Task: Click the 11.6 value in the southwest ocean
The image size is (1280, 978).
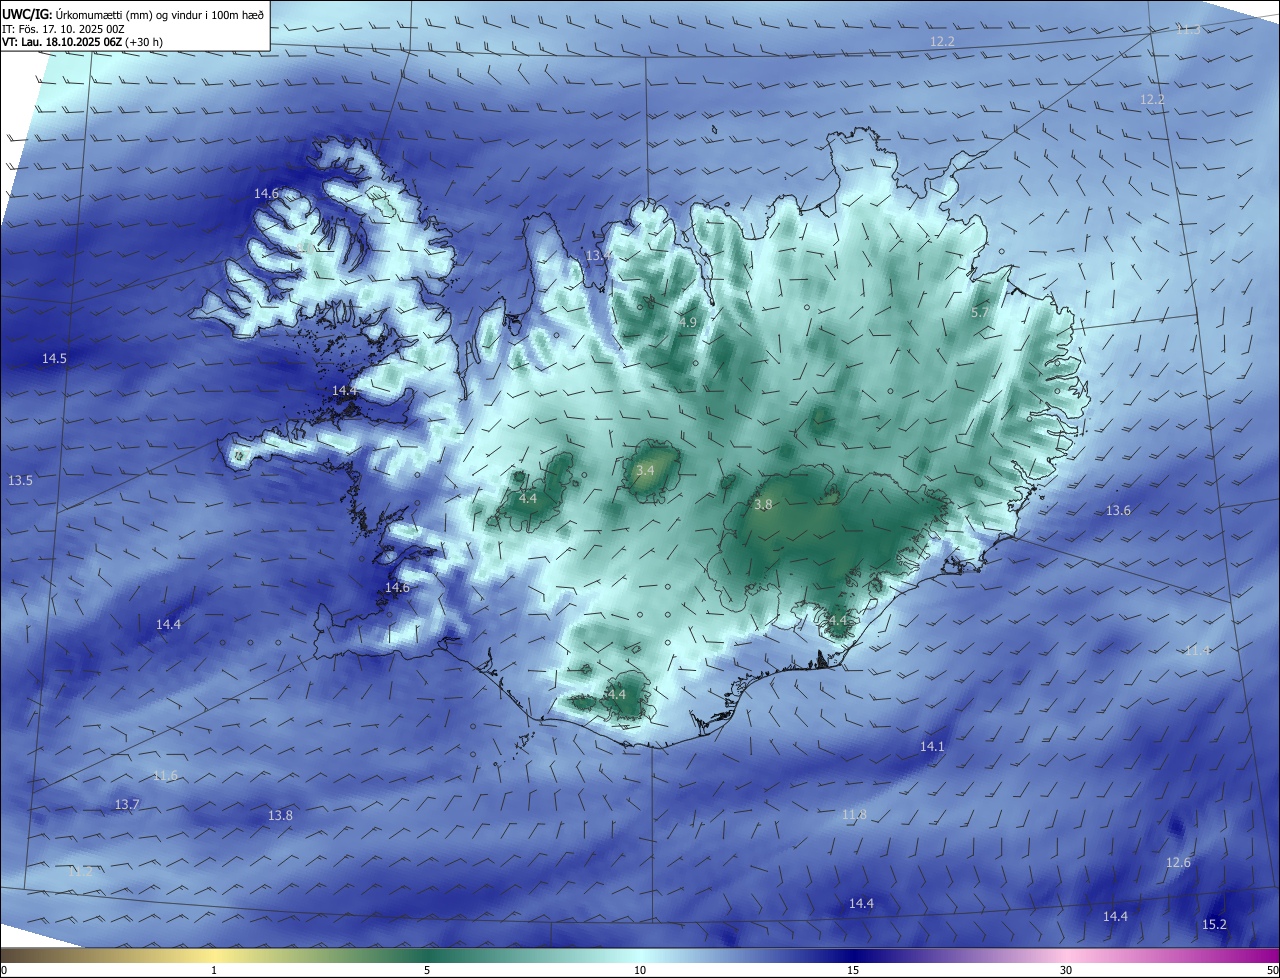Action: 165,776
